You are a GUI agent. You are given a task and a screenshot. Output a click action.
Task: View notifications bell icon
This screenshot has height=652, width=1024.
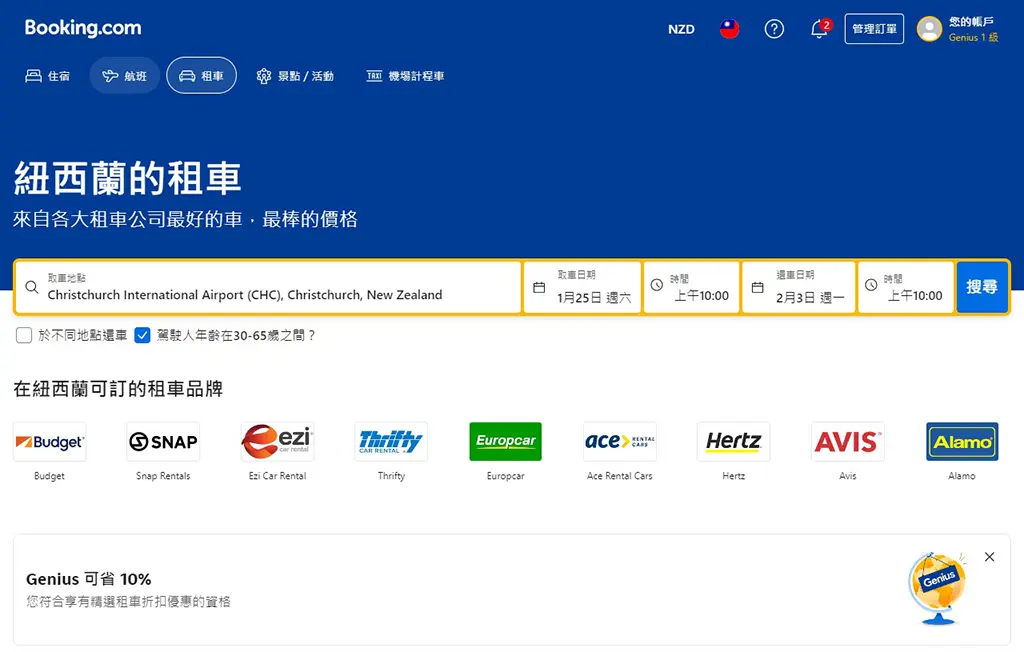pos(820,29)
